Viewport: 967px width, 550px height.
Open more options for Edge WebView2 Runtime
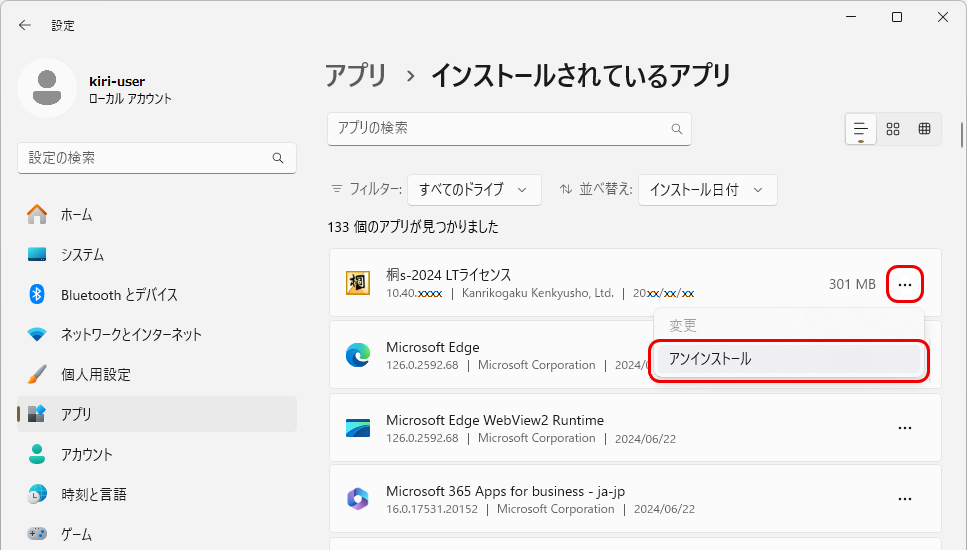(x=905, y=428)
